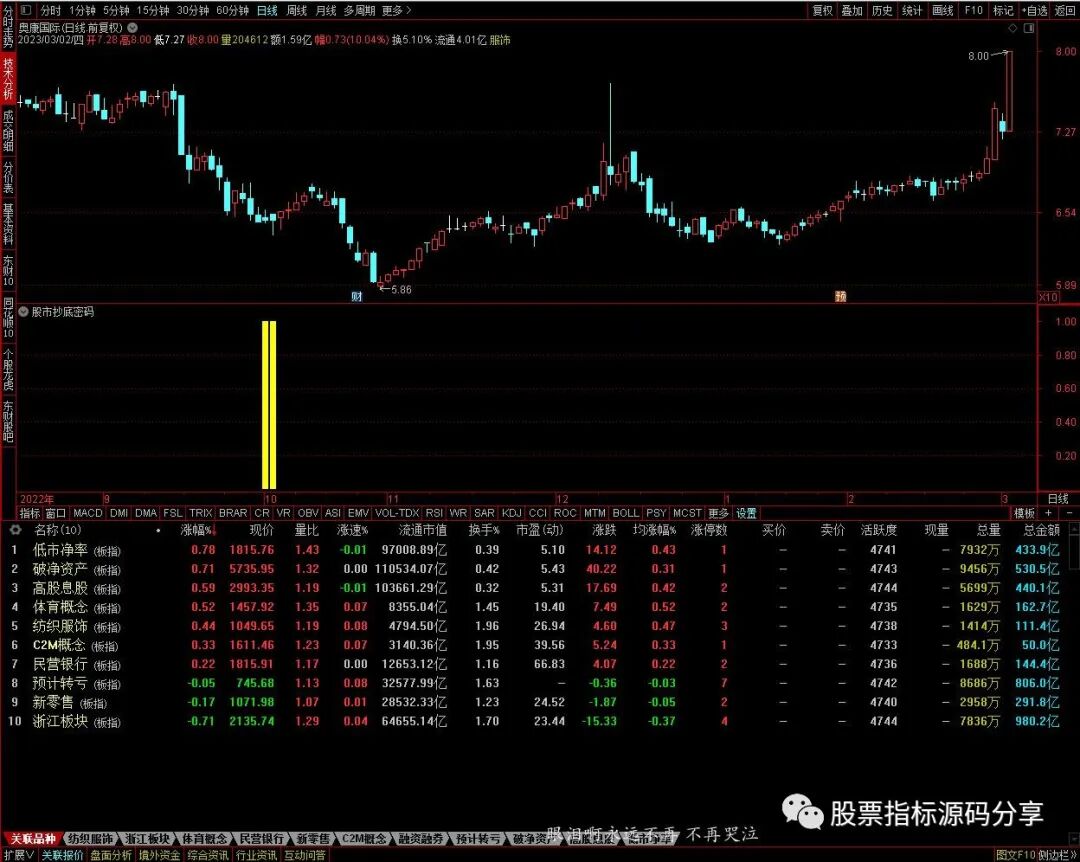Image resolution: width=1080 pixels, height=862 pixels.
Task: Switch to 周线 period
Action: [297, 11]
